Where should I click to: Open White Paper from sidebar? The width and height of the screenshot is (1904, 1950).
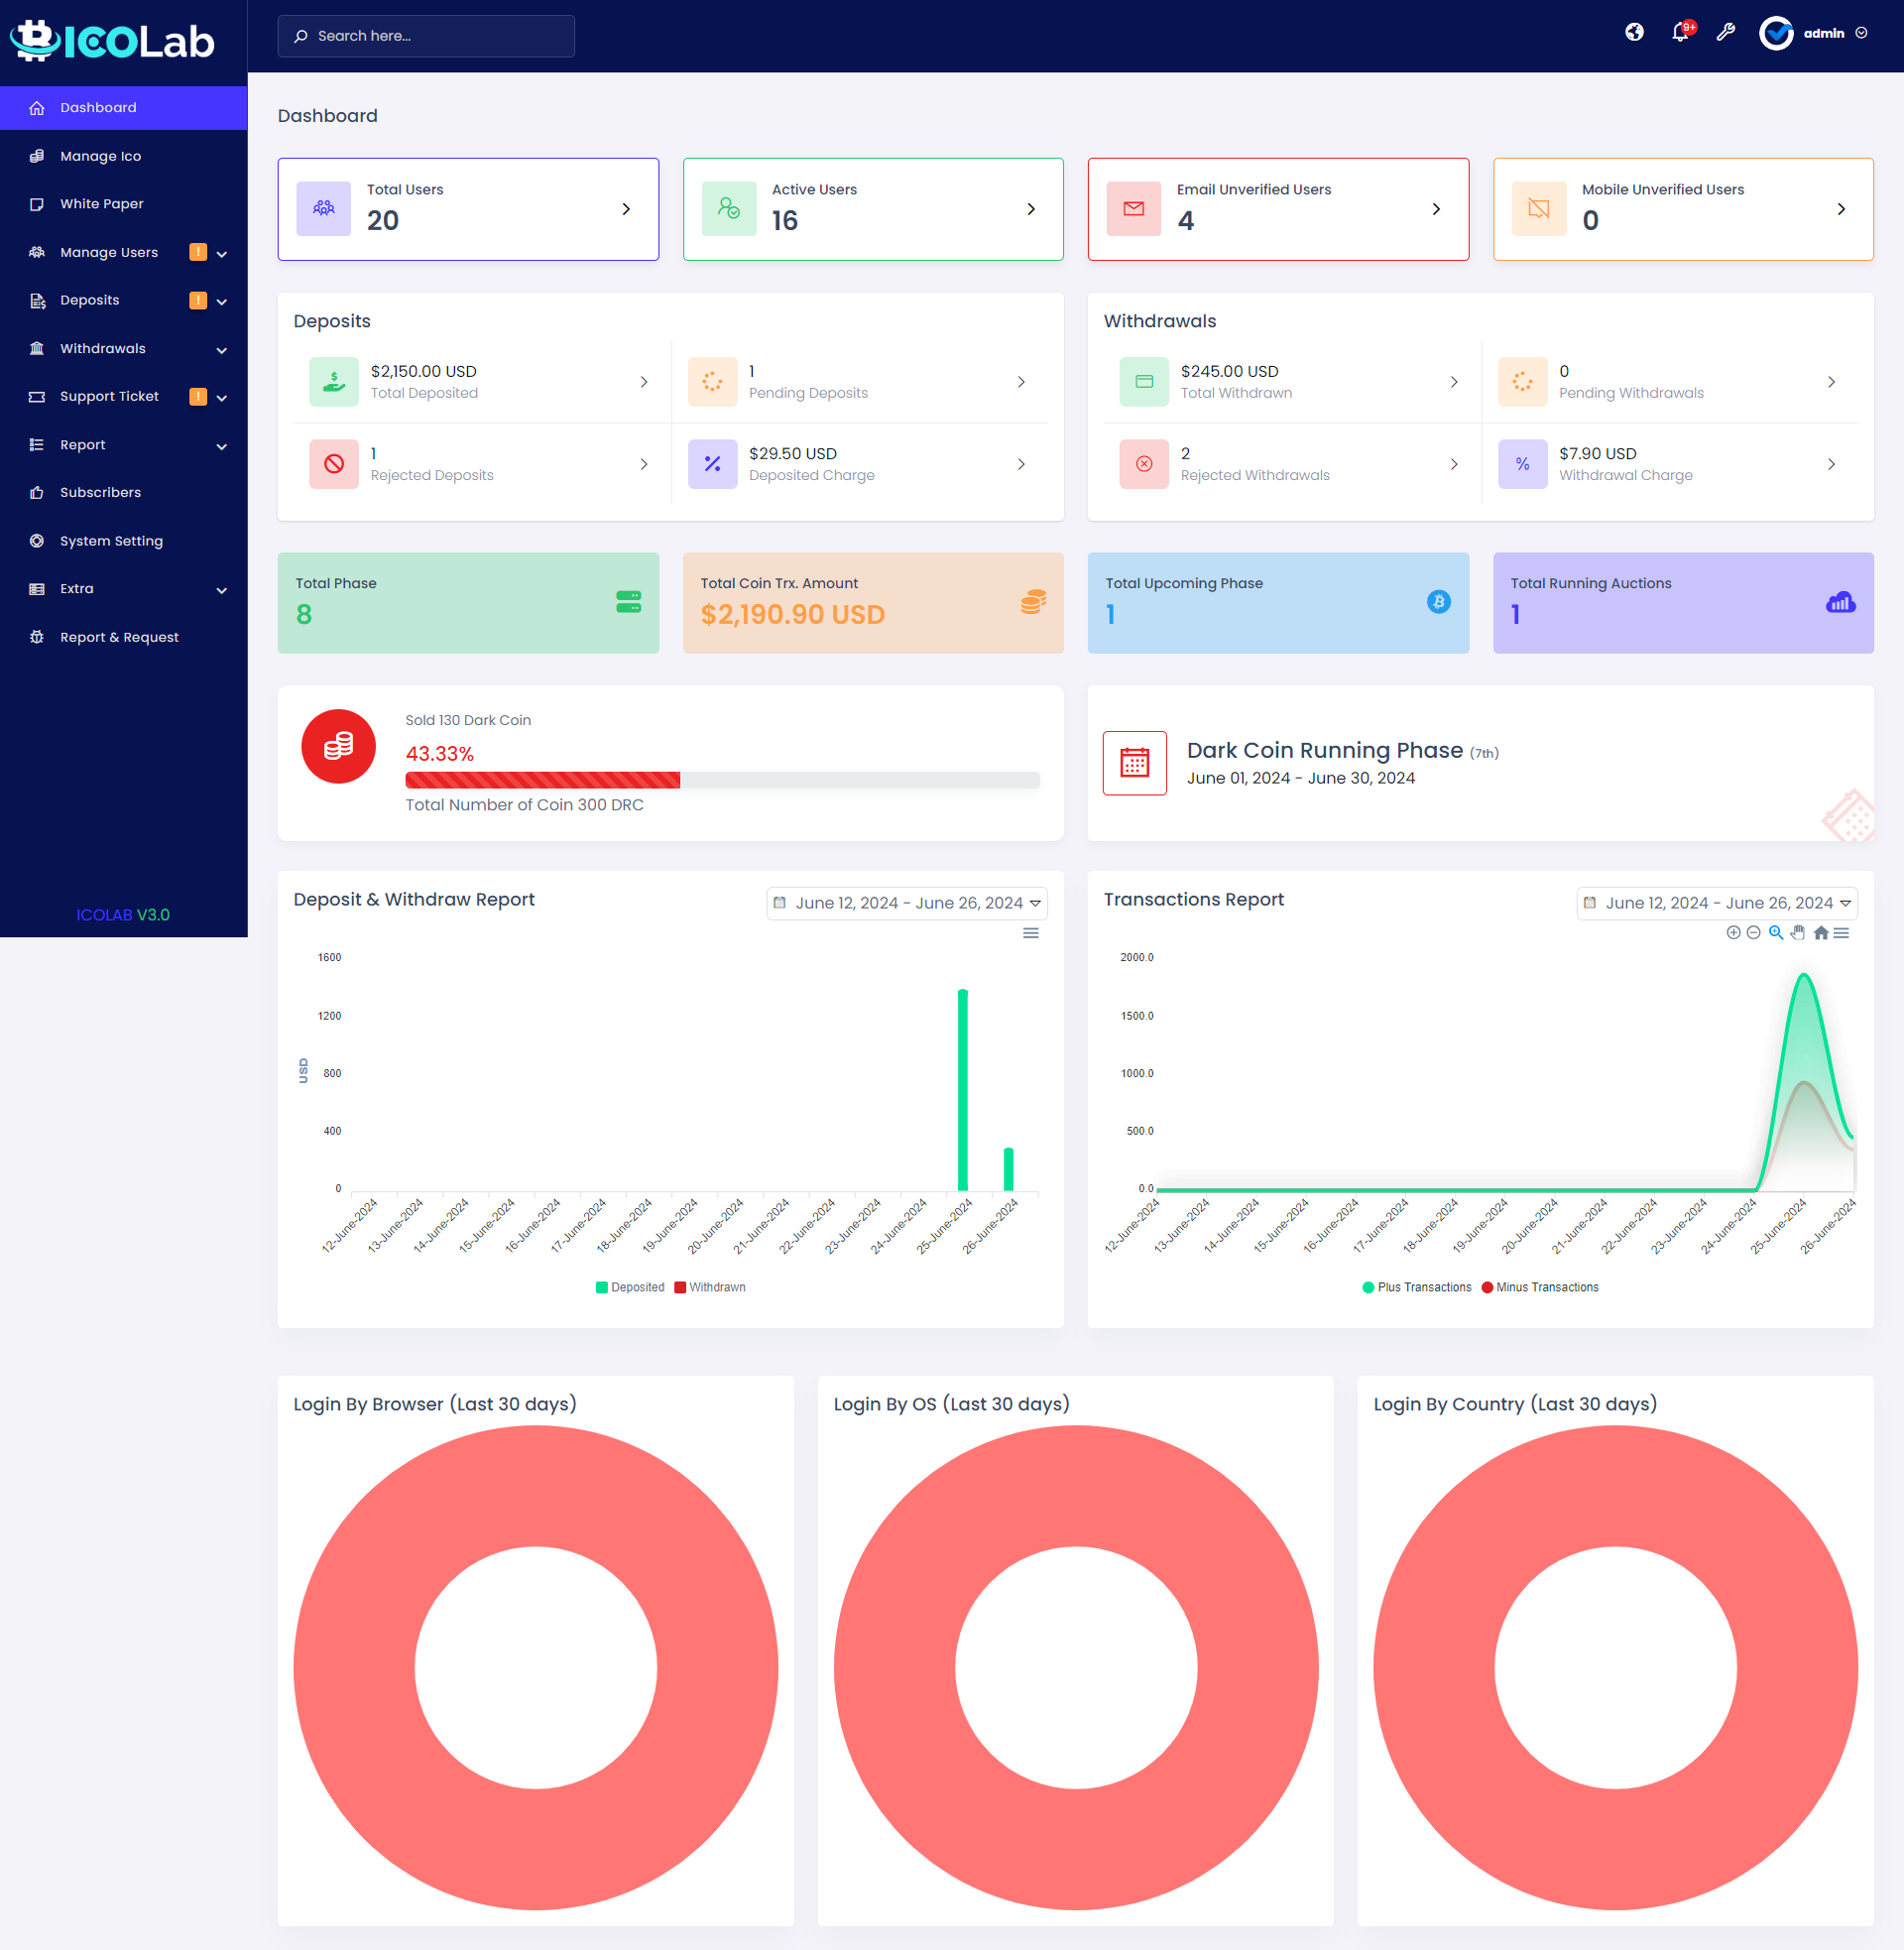(101, 204)
